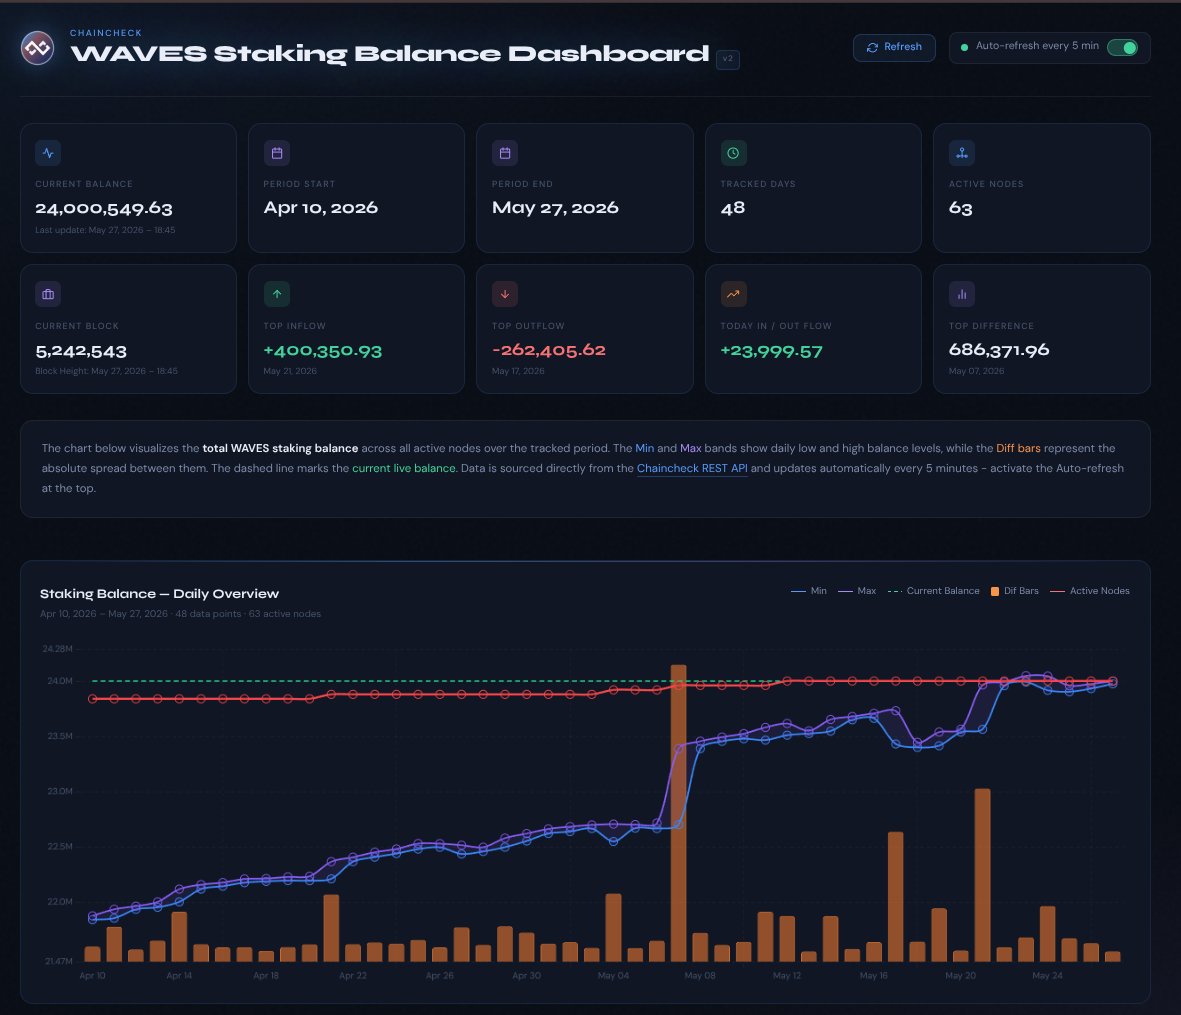Click the second-tallest diff bar near May 21
Image resolution: width=1181 pixels, height=1015 pixels.
point(982,875)
